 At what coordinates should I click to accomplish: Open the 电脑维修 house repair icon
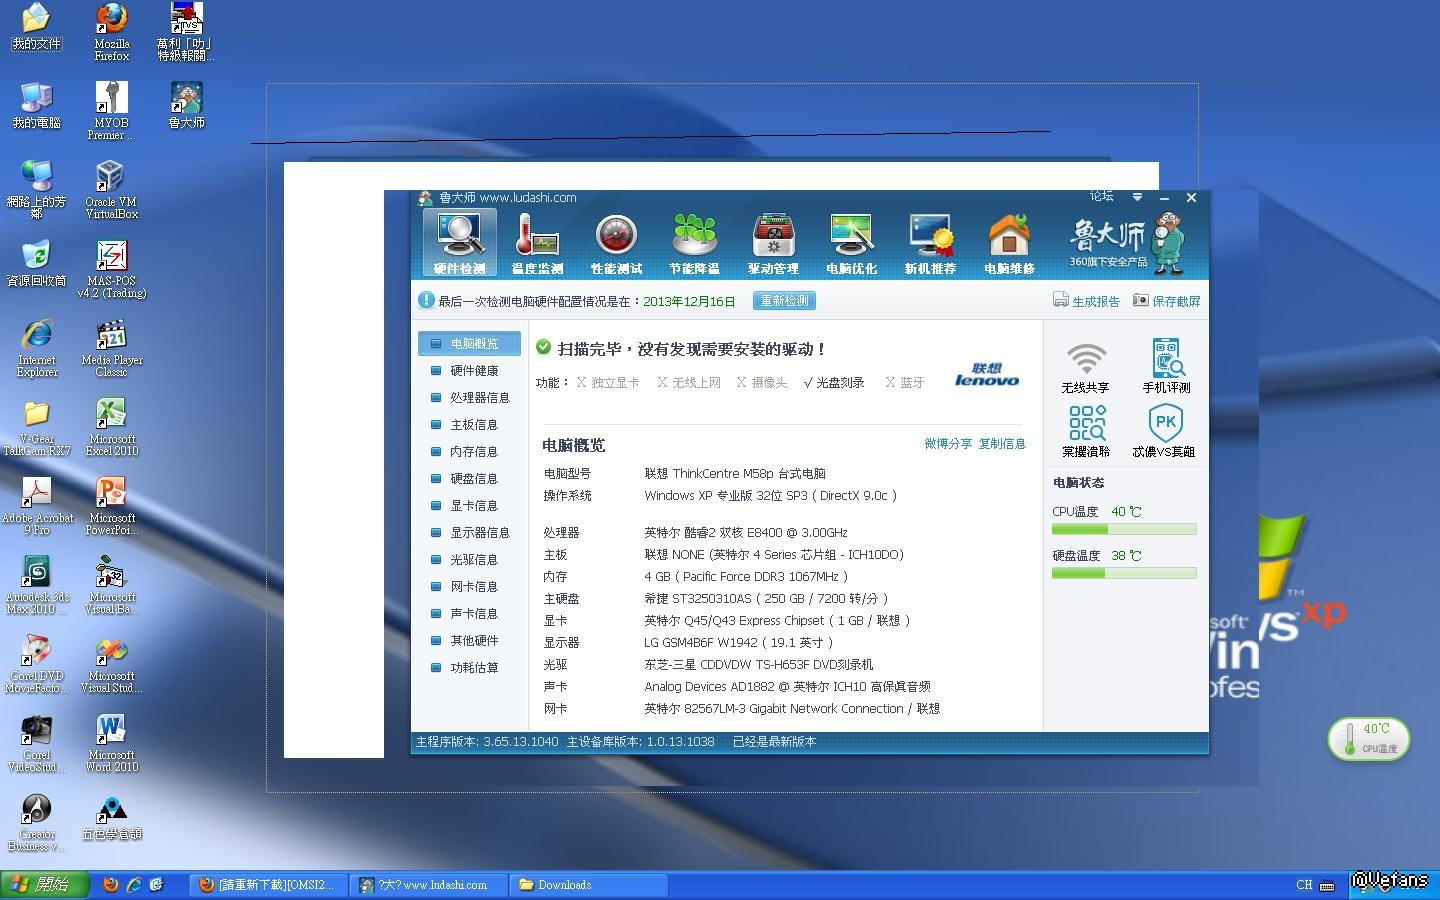pyautogui.click(x=1009, y=243)
